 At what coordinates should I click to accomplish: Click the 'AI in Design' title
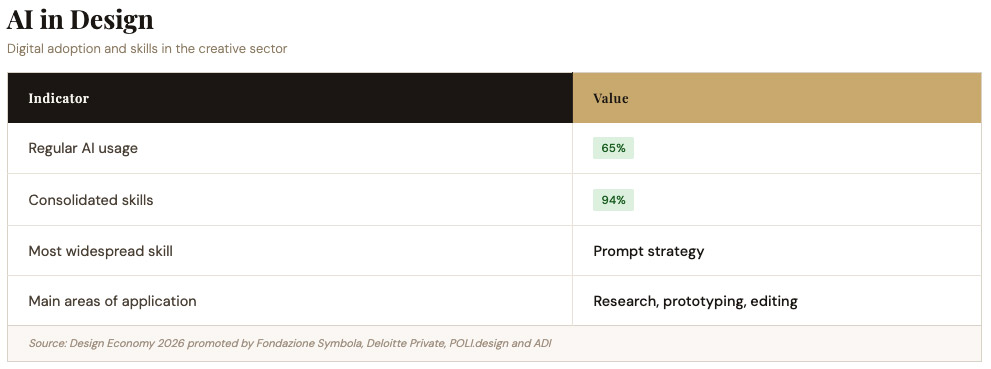click(x=80, y=19)
